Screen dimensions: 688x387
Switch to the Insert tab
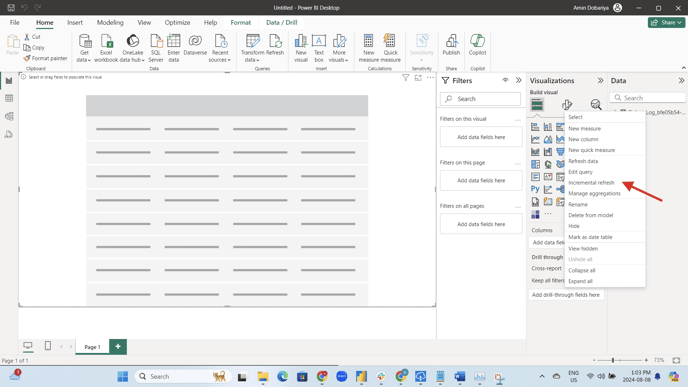(x=75, y=22)
